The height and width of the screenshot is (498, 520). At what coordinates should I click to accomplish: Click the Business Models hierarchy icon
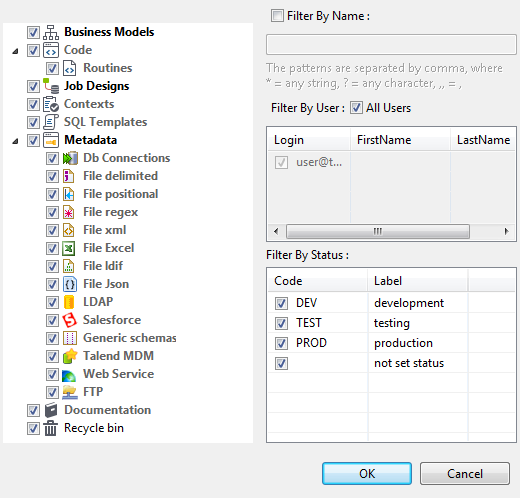[51, 32]
